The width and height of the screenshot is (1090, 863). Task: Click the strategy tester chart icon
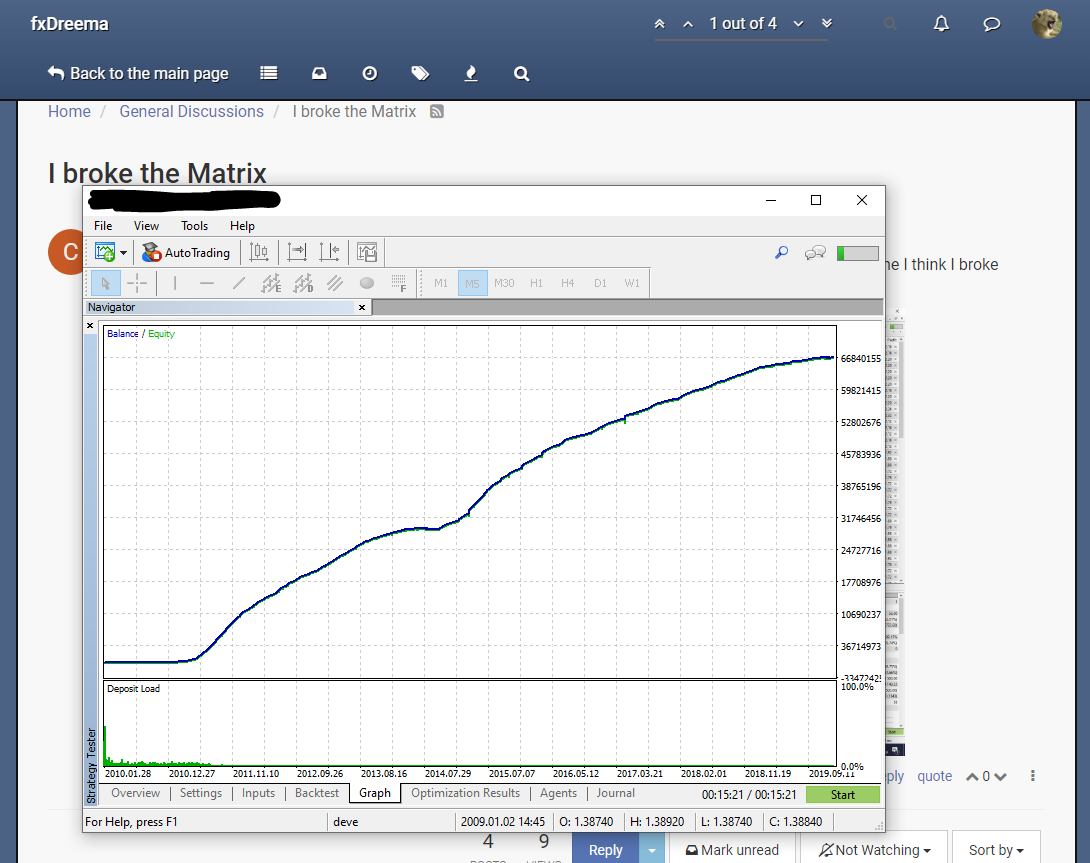[366, 252]
